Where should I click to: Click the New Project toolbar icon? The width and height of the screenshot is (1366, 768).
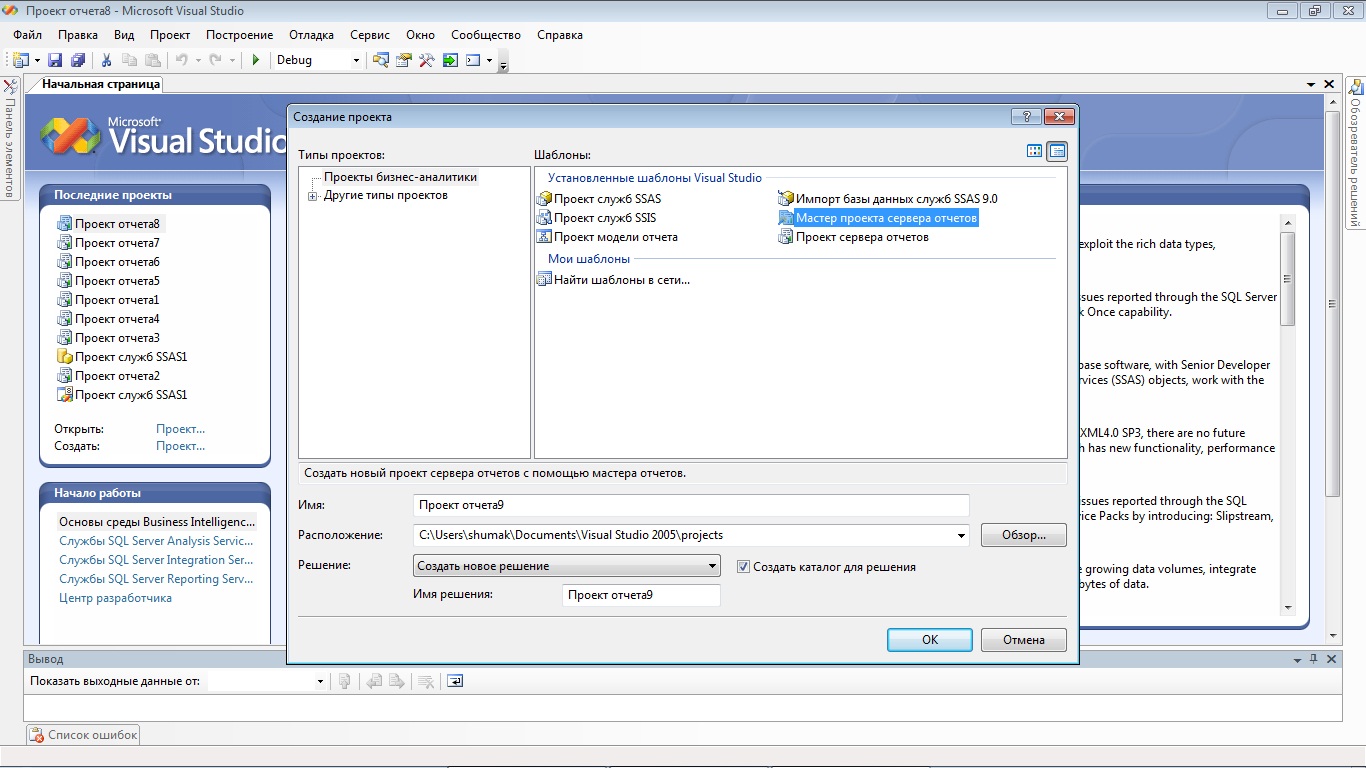coord(20,60)
